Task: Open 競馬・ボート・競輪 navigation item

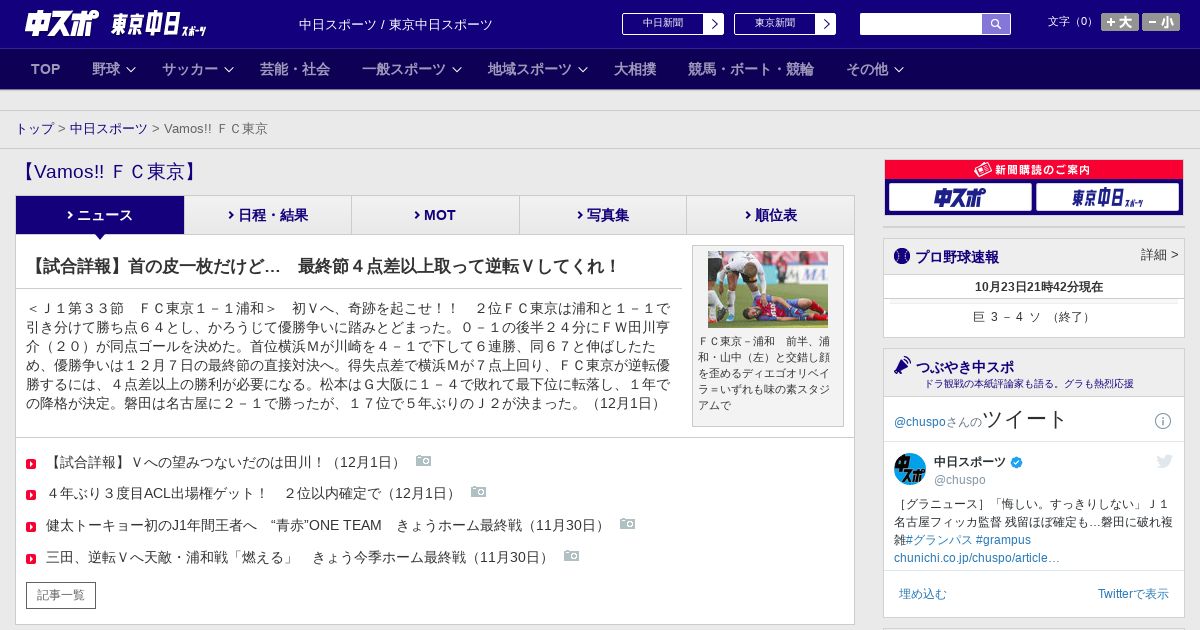Action: click(x=751, y=69)
